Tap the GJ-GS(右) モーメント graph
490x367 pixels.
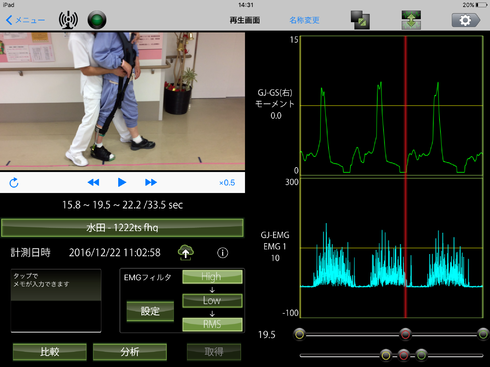pos(392,105)
